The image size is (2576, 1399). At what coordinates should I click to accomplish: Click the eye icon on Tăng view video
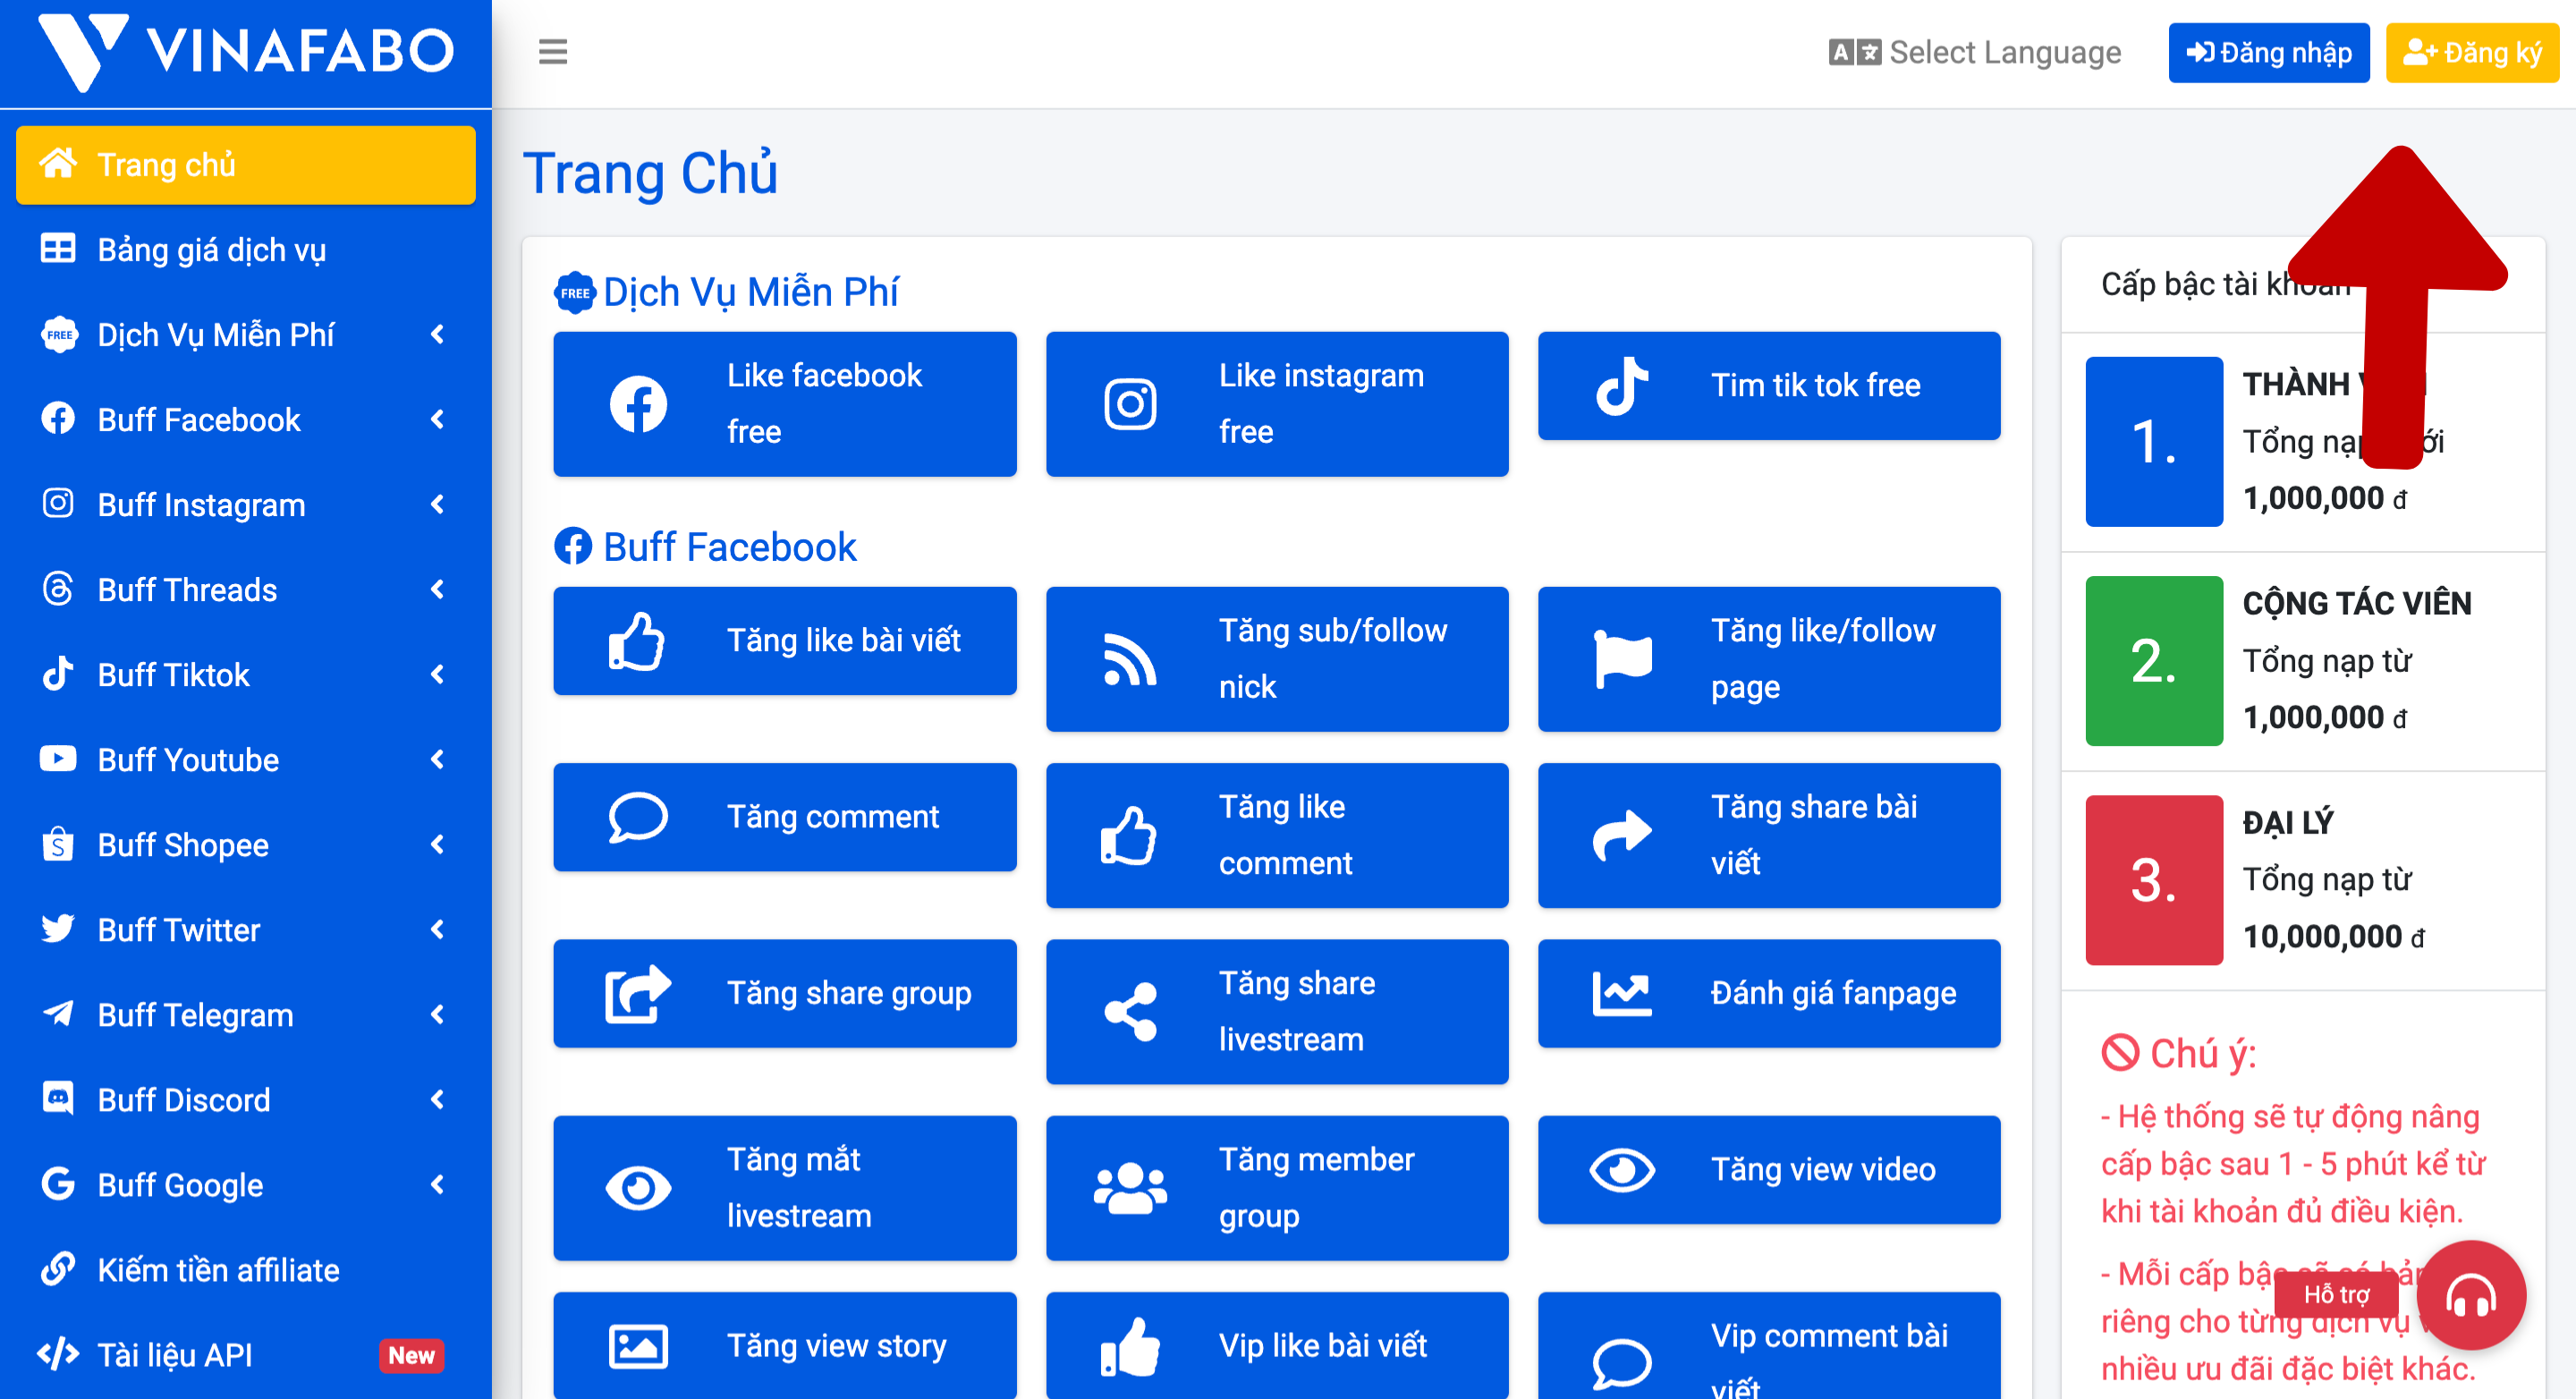tap(1621, 1170)
